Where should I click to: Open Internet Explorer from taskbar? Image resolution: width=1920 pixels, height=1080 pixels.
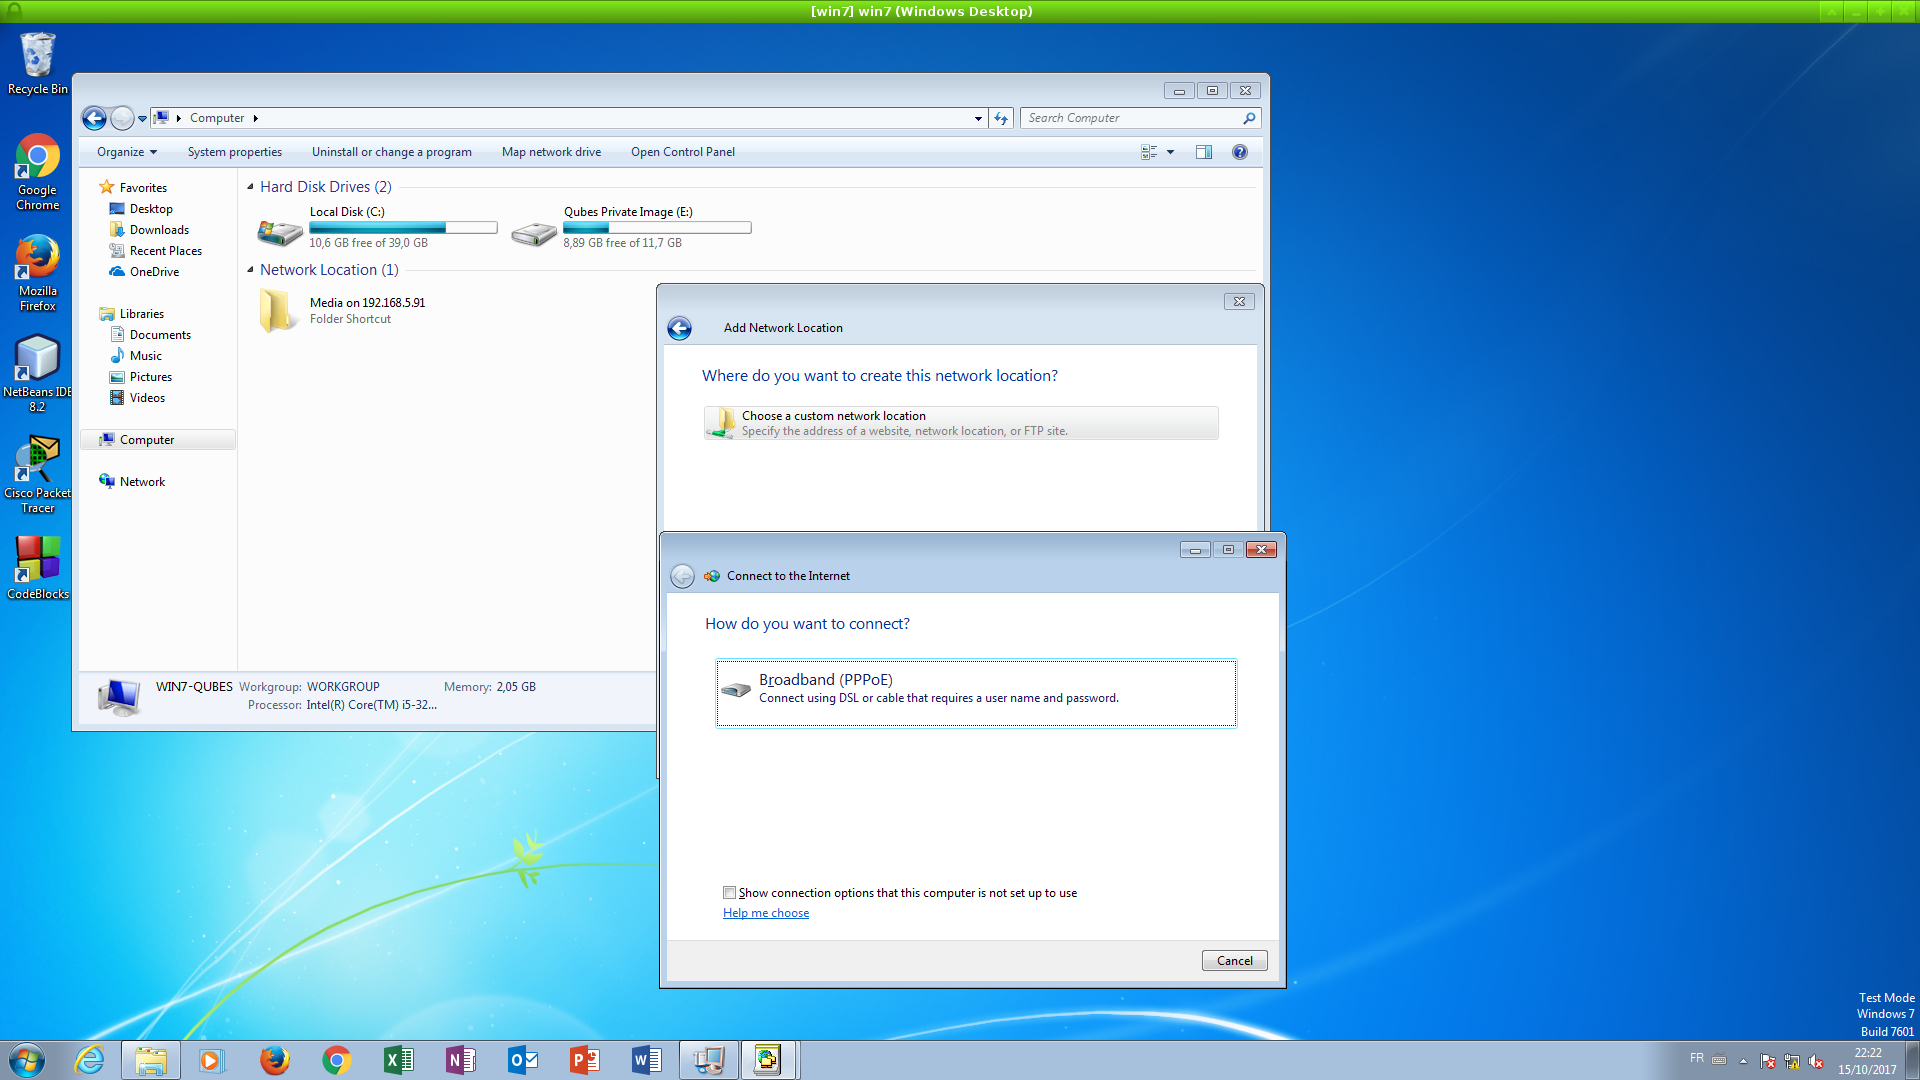[90, 1060]
